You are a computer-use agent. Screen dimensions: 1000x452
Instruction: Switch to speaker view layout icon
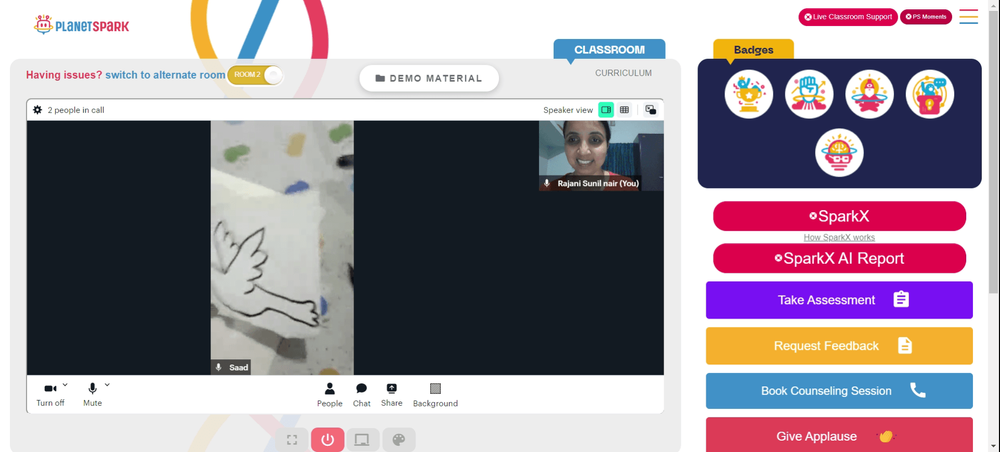606,110
